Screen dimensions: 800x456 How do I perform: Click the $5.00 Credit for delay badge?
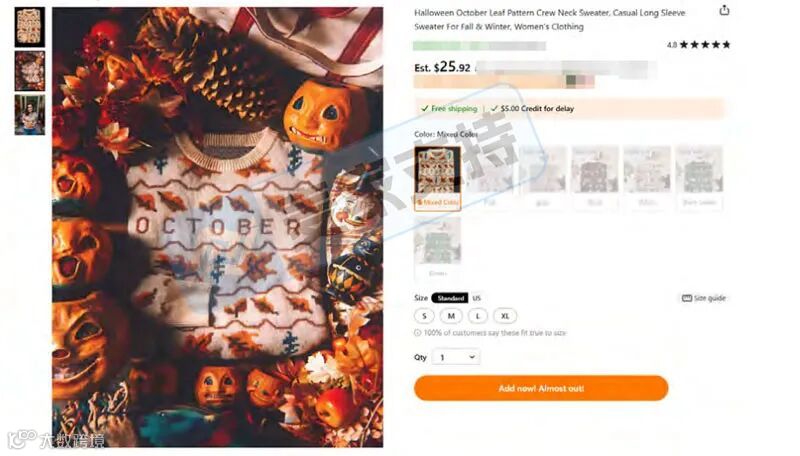pyautogui.click(x=532, y=109)
